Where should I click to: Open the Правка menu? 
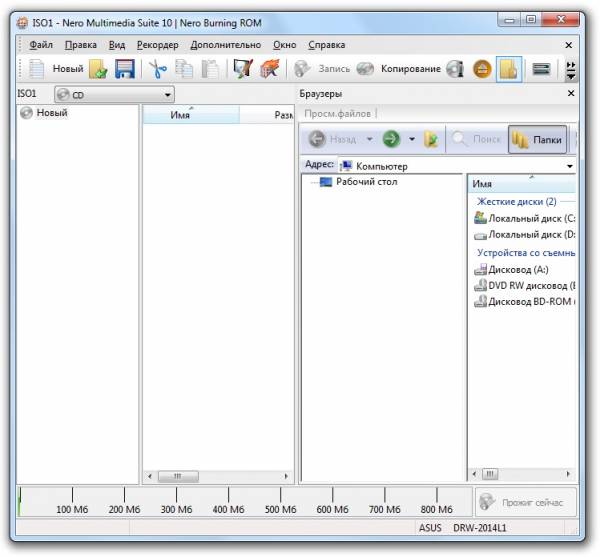[81, 45]
